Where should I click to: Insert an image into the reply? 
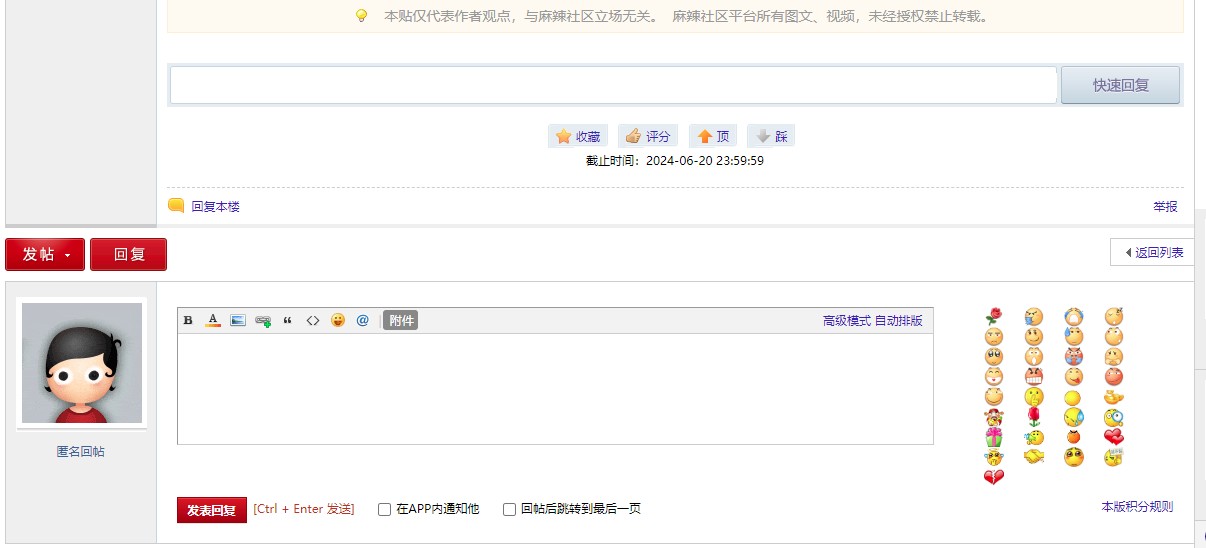(238, 321)
